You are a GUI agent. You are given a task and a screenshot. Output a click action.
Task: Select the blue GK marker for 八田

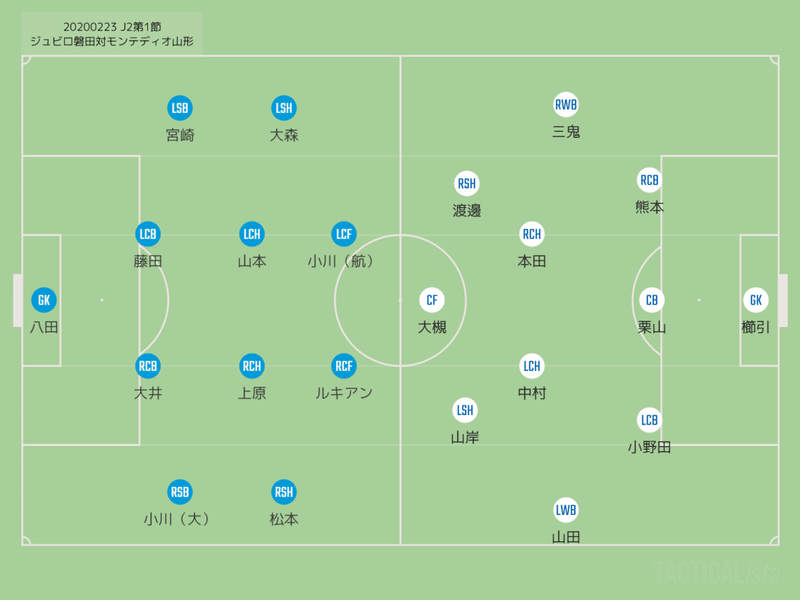click(x=44, y=300)
